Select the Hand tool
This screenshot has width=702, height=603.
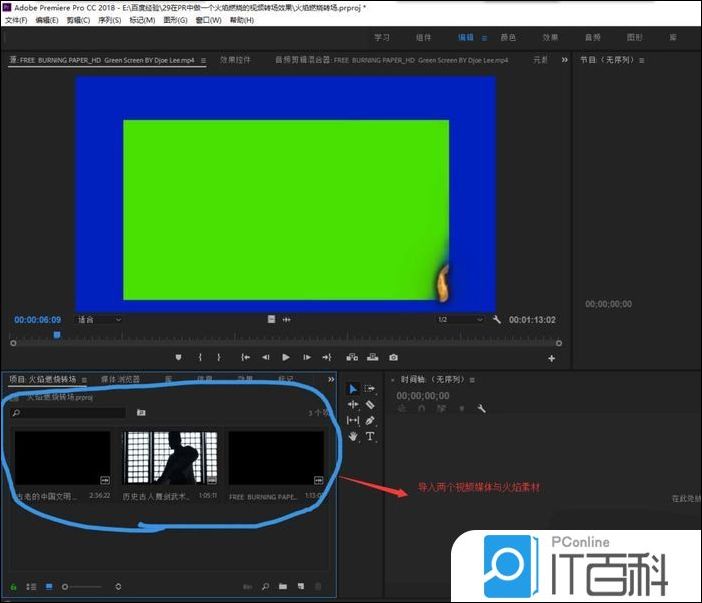tap(353, 436)
